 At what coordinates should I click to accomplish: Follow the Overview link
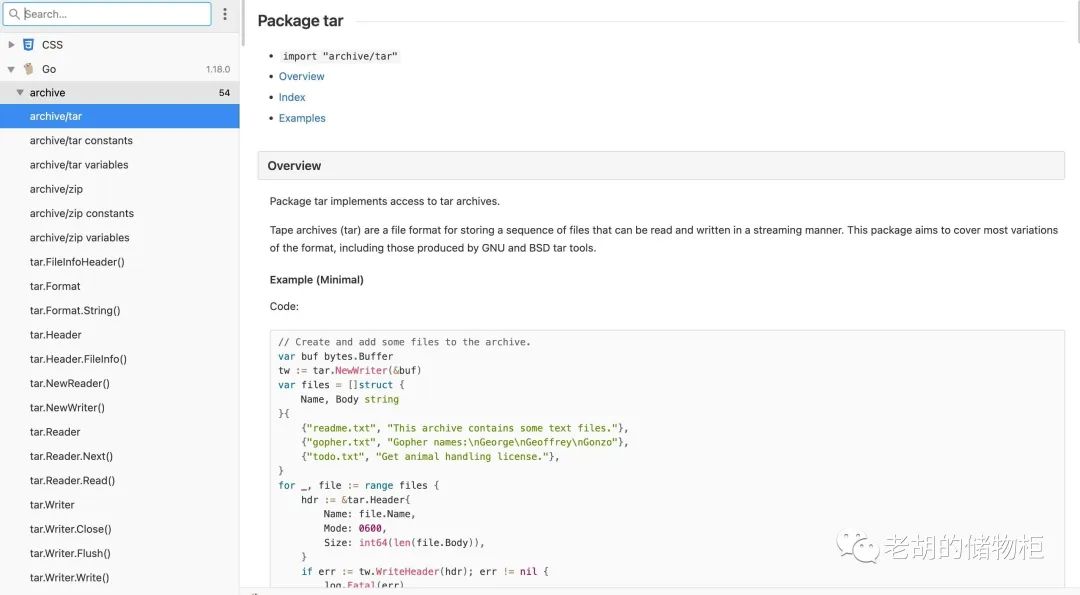(301, 76)
